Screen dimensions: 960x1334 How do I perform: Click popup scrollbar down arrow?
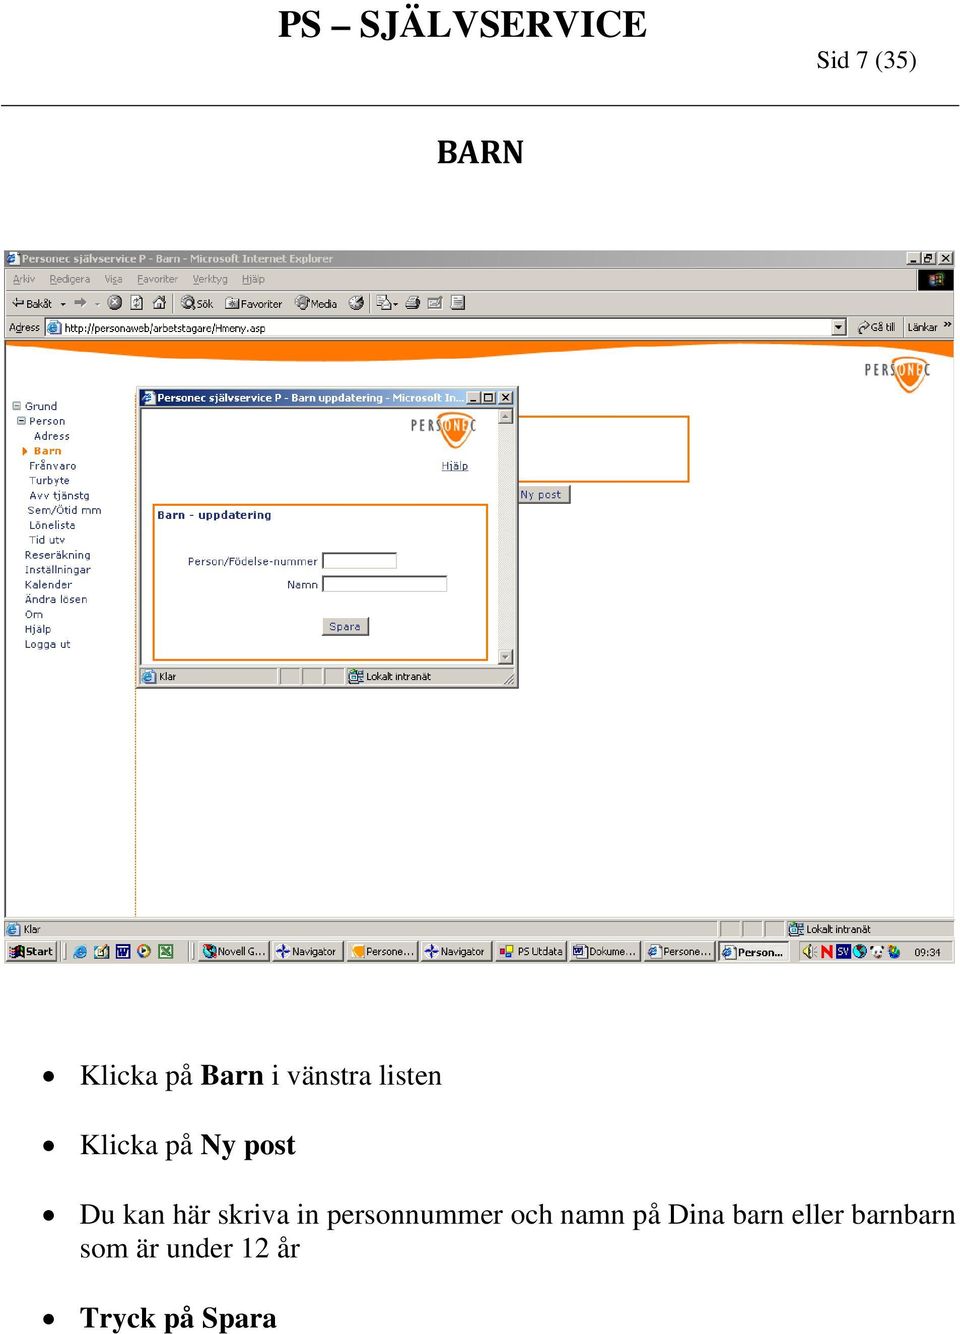click(506, 657)
